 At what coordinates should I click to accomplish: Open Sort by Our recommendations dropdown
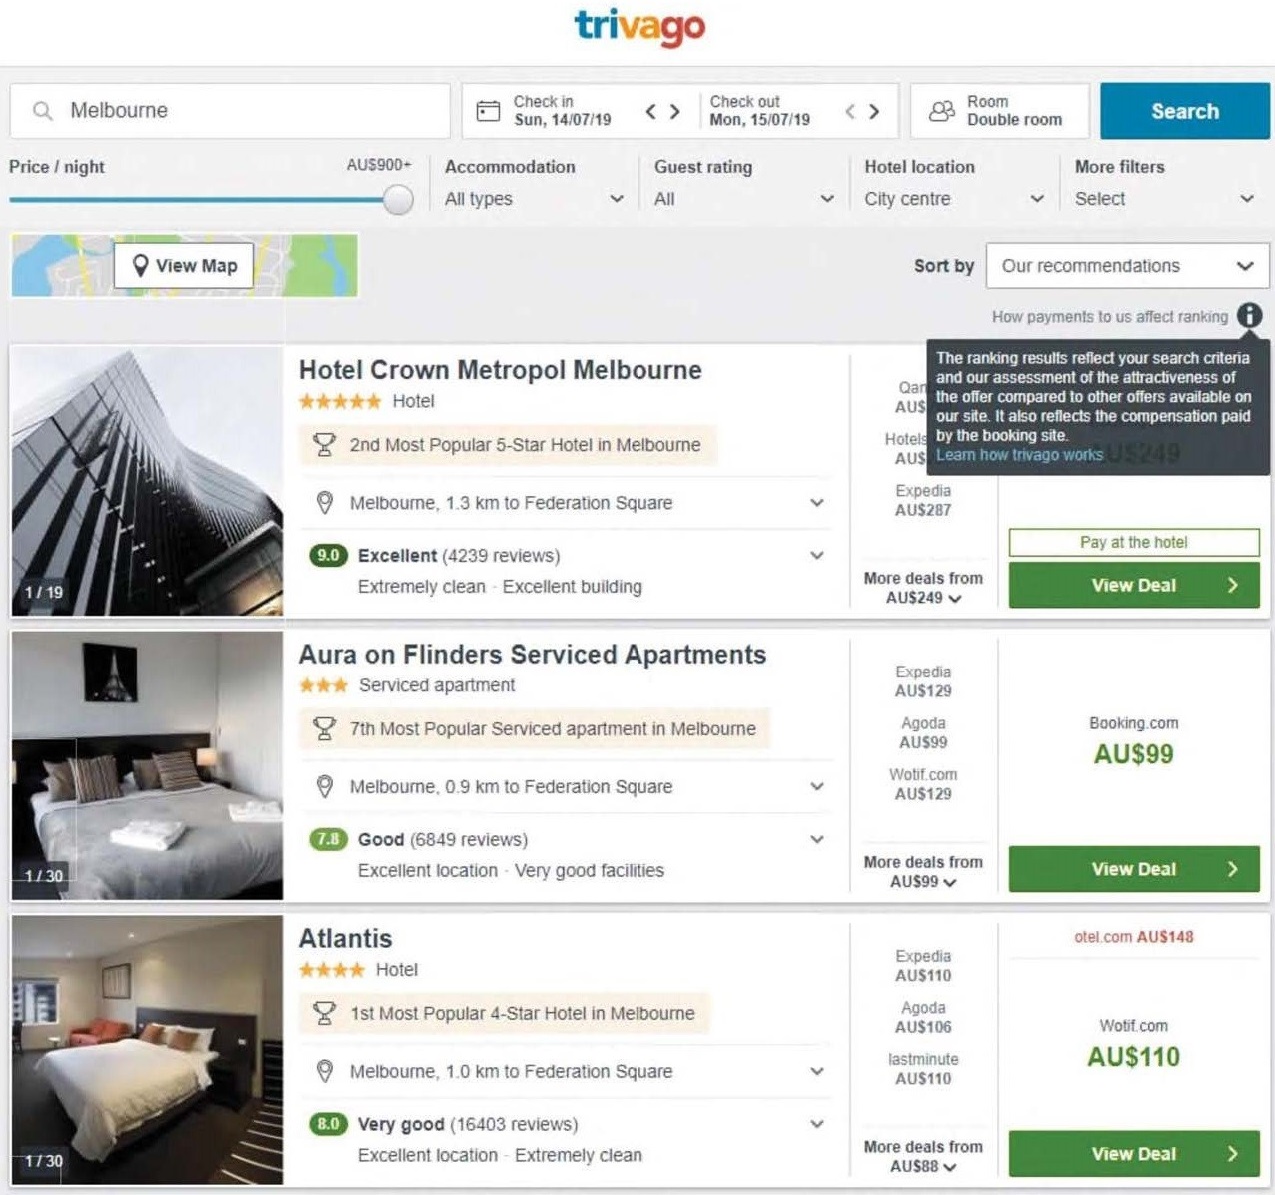click(x=1127, y=266)
